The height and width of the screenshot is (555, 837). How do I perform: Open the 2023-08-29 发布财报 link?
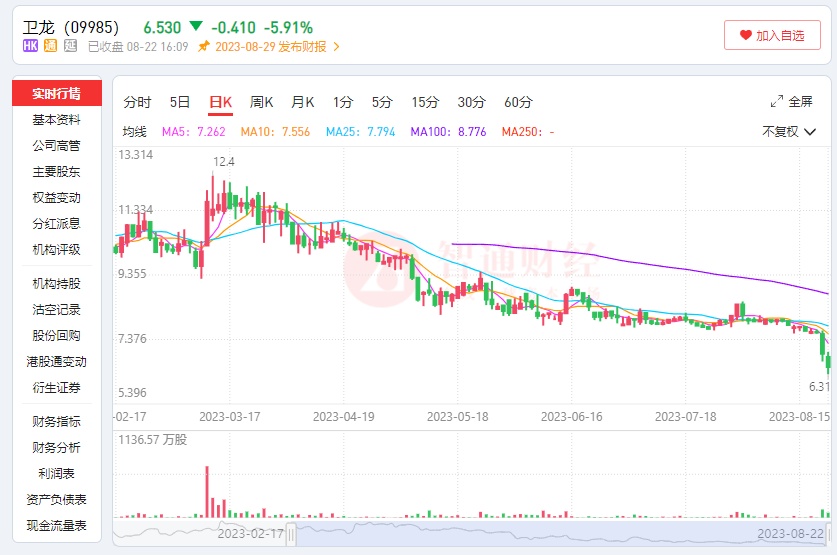click(271, 47)
